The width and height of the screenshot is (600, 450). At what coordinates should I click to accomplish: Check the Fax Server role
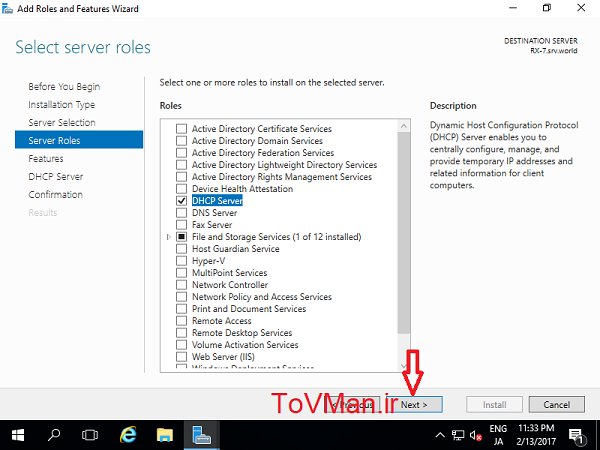pos(181,225)
